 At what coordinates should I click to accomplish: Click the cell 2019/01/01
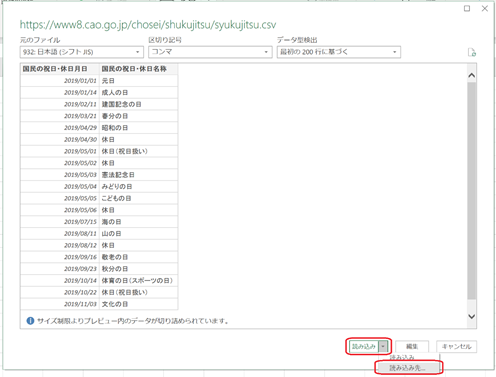(x=60, y=81)
